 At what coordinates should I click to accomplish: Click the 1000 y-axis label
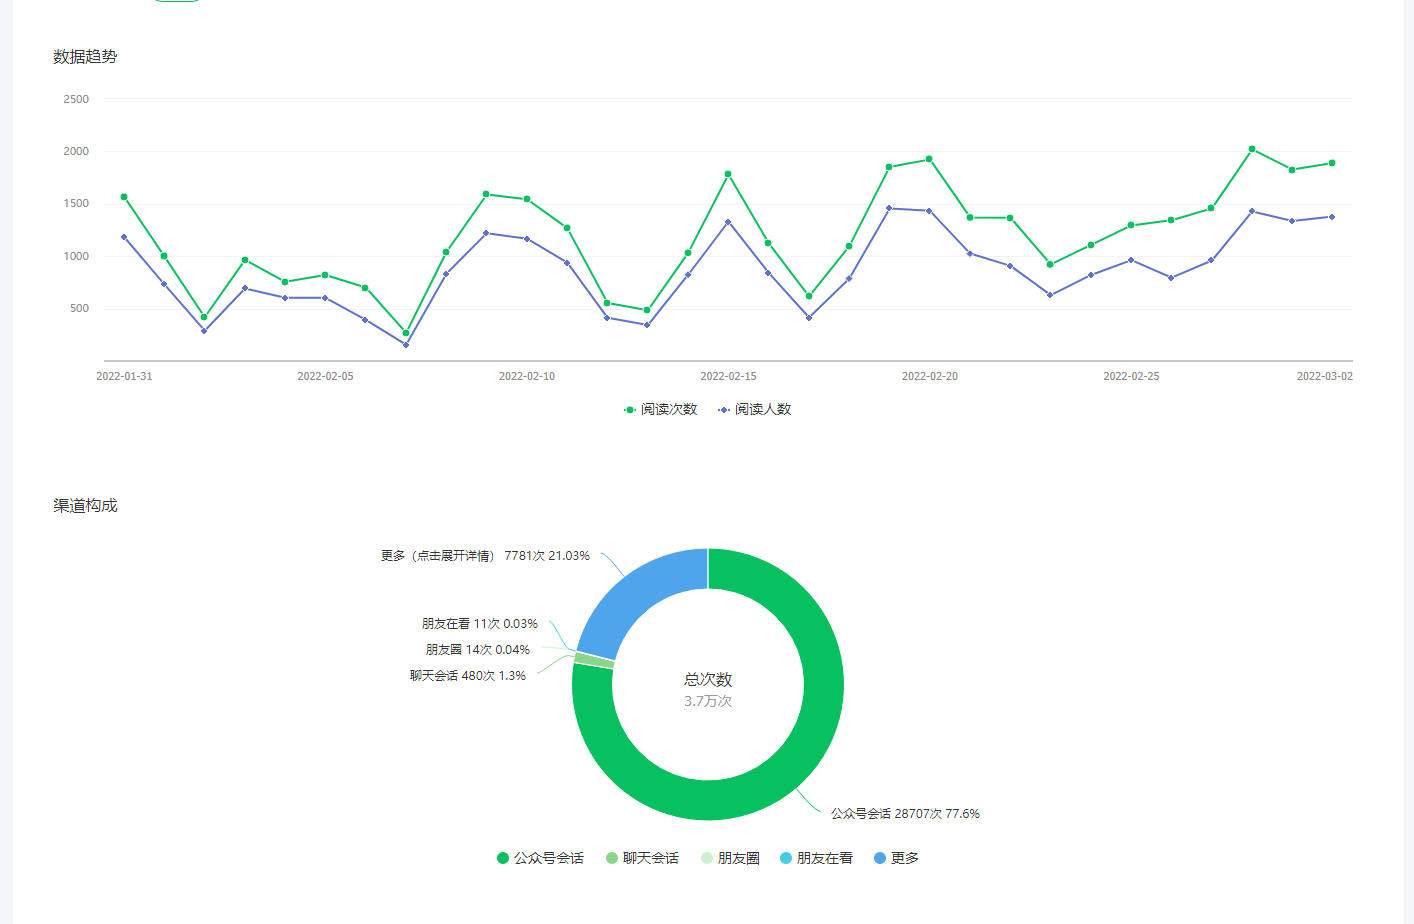tap(76, 256)
